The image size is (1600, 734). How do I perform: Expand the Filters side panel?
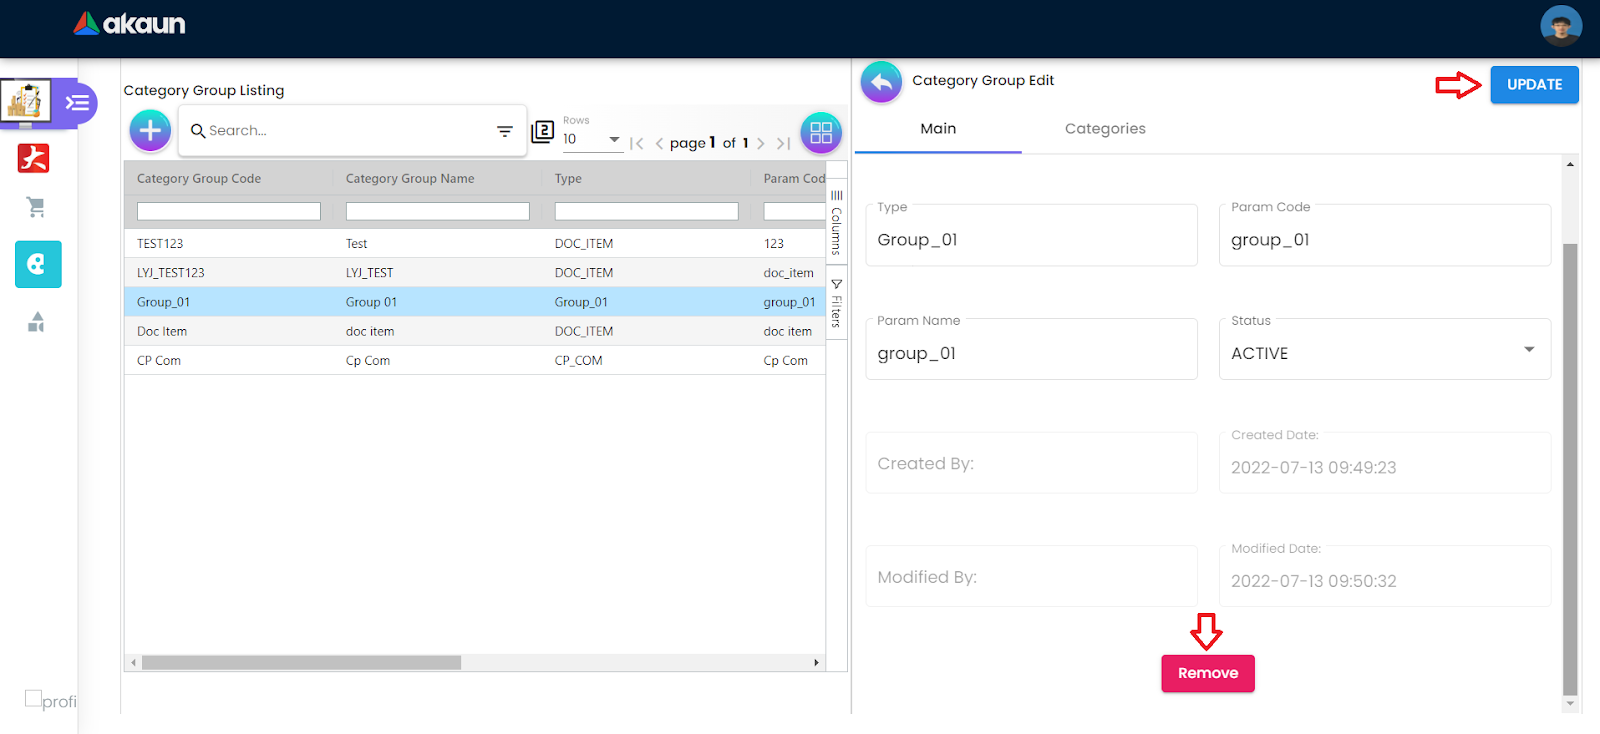tap(837, 304)
